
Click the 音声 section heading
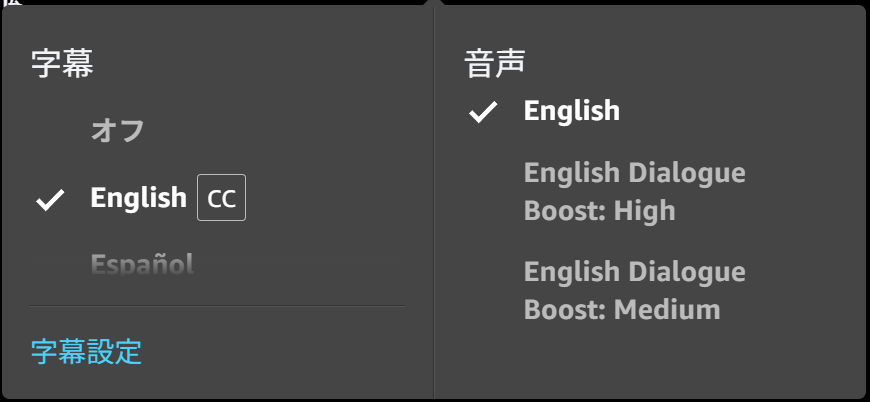(x=494, y=62)
